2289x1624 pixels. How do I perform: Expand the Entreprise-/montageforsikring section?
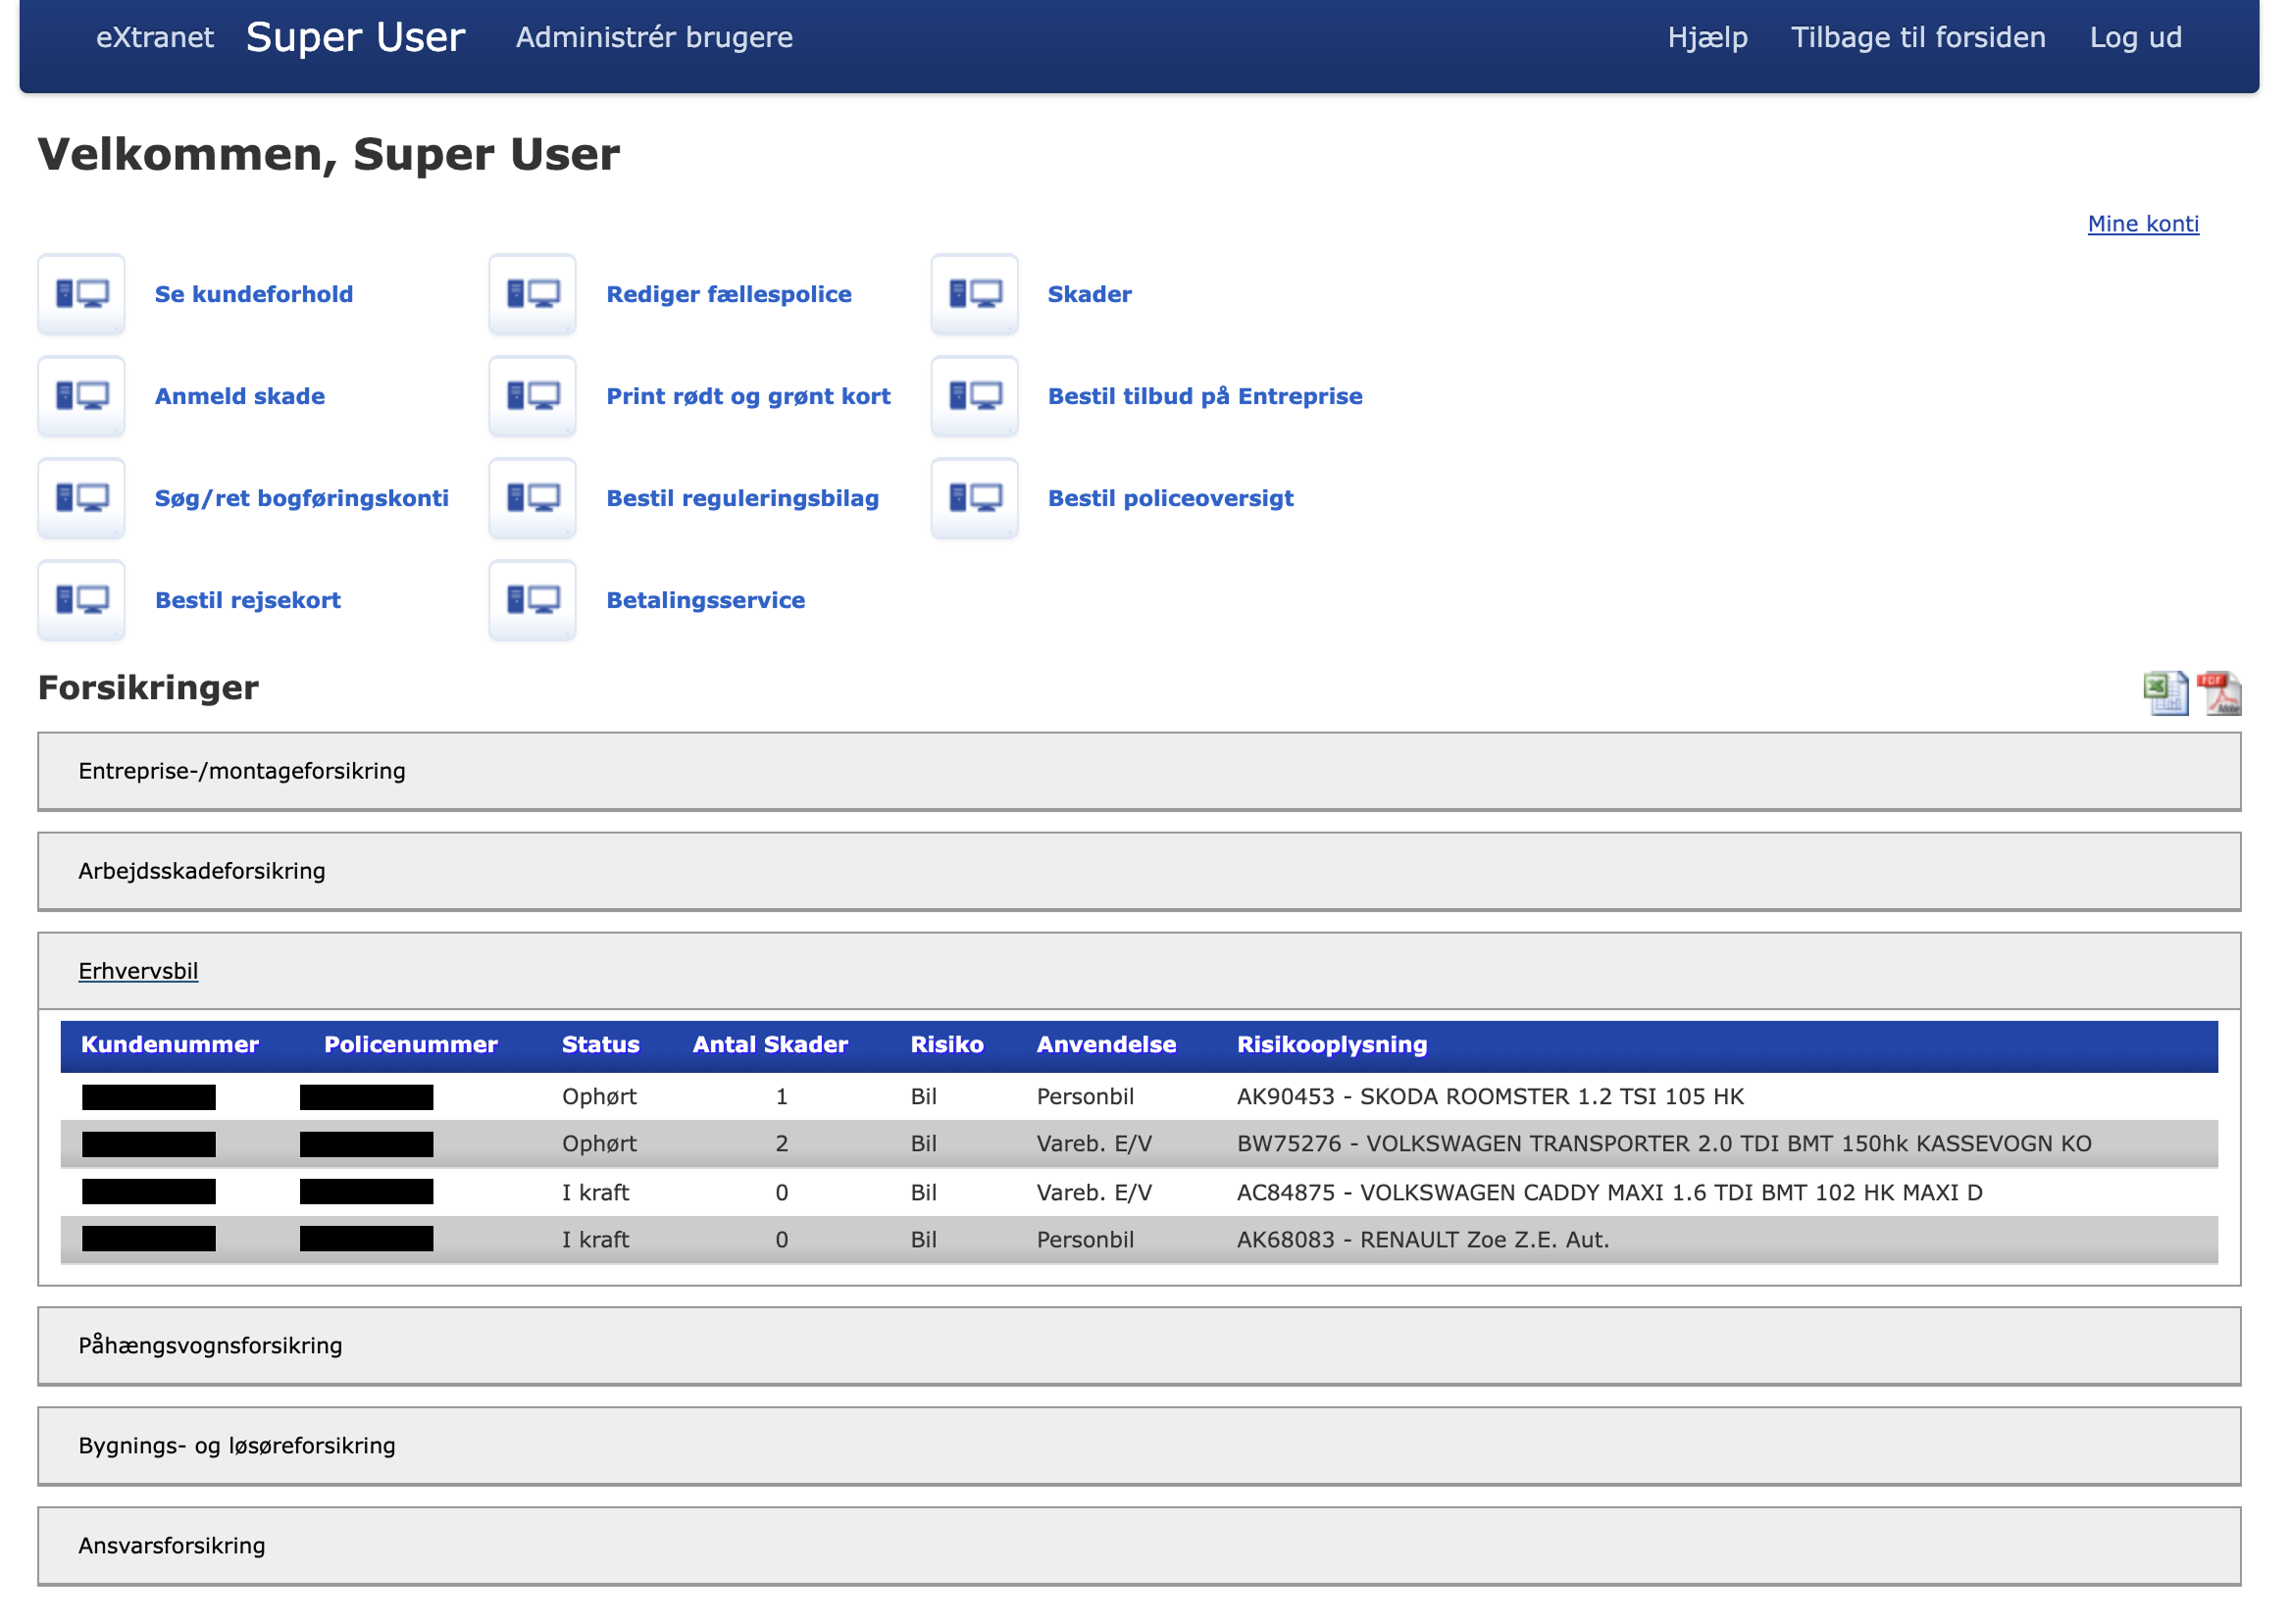tap(242, 771)
